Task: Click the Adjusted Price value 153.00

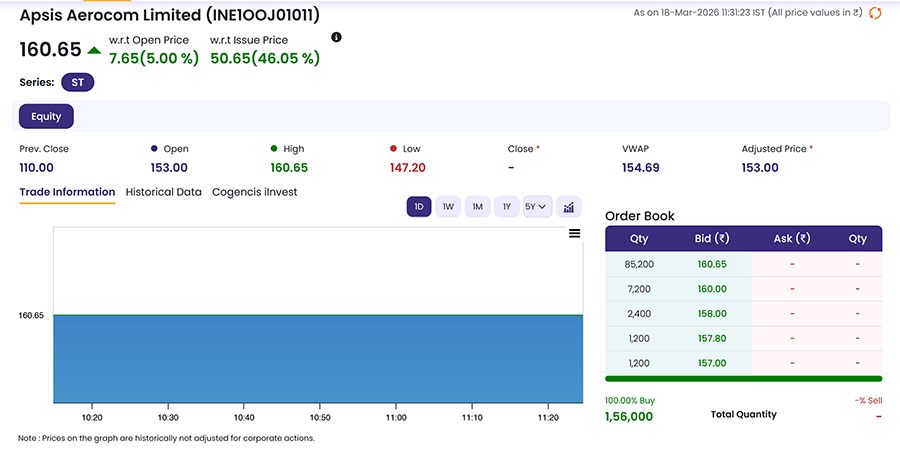Action: tap(760, 168)
